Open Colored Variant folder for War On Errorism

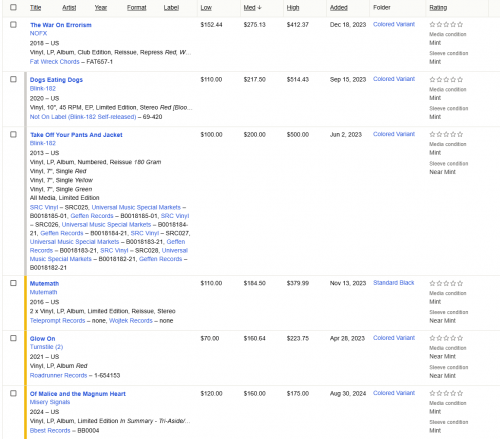tap(394, 24)
